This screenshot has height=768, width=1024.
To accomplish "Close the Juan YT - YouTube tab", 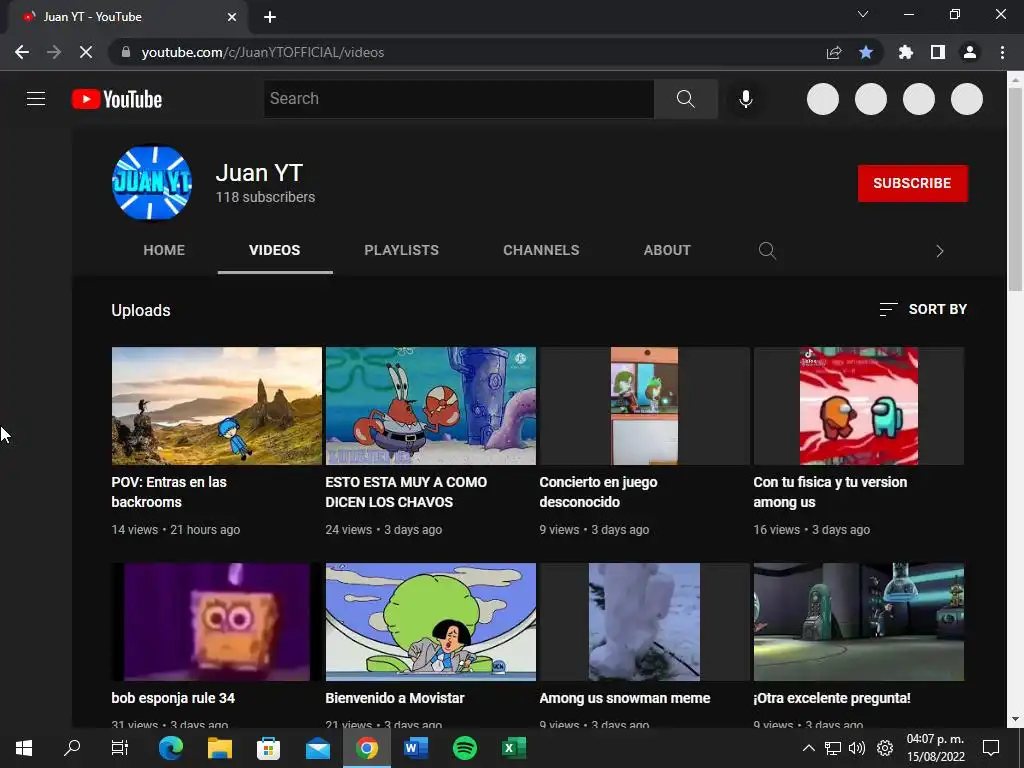I will coord(232,17).
